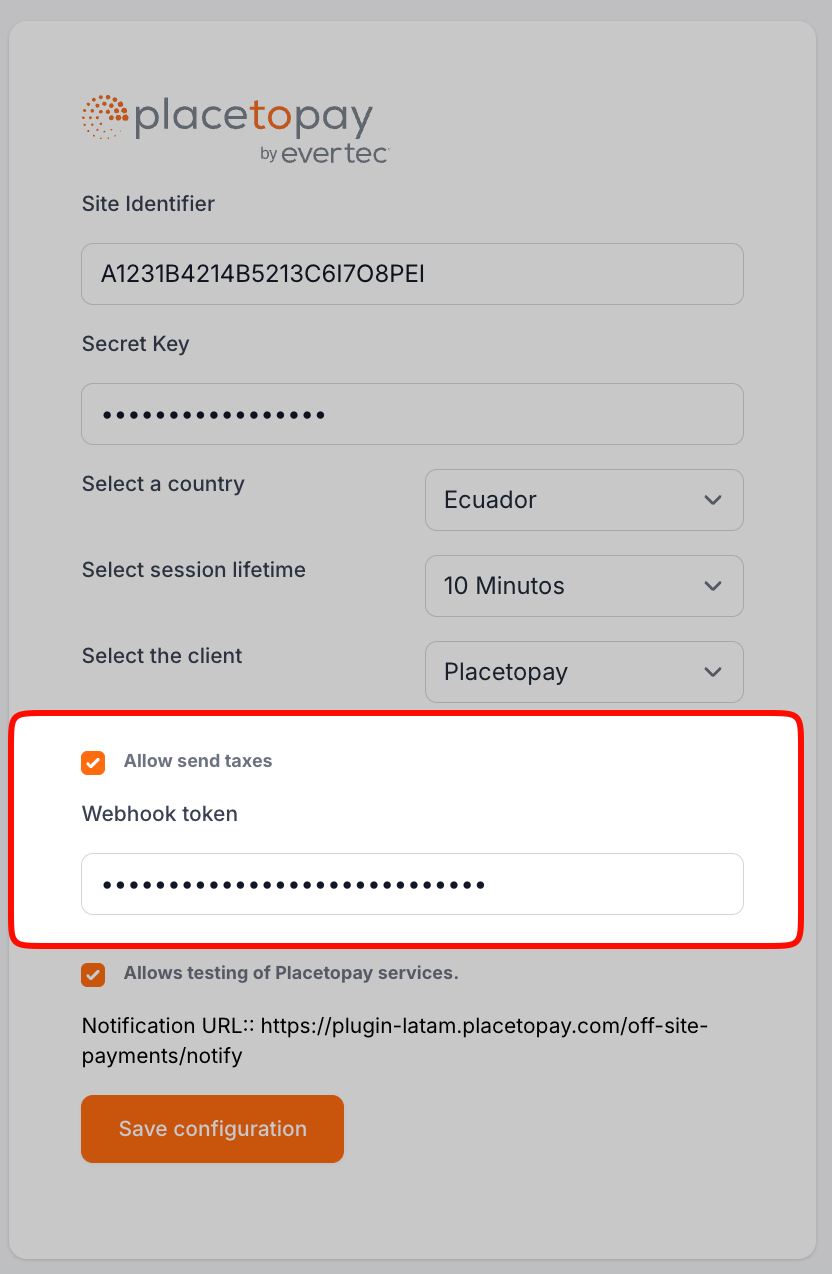
Task: Click the Site Identifier label
Action: [148, 204]
